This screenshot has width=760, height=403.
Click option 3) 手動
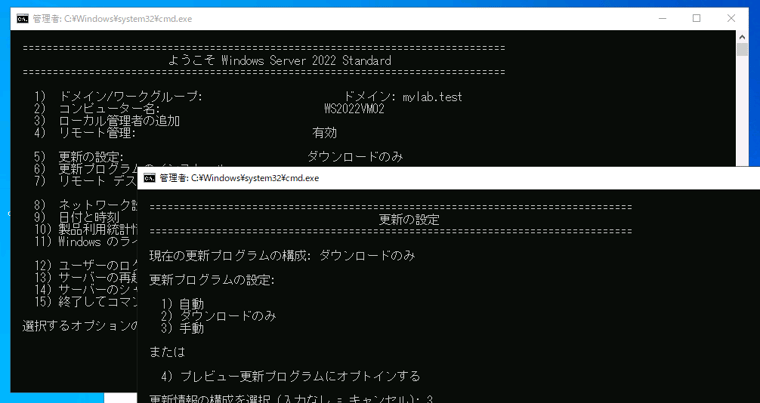click(x=182, y=328)
